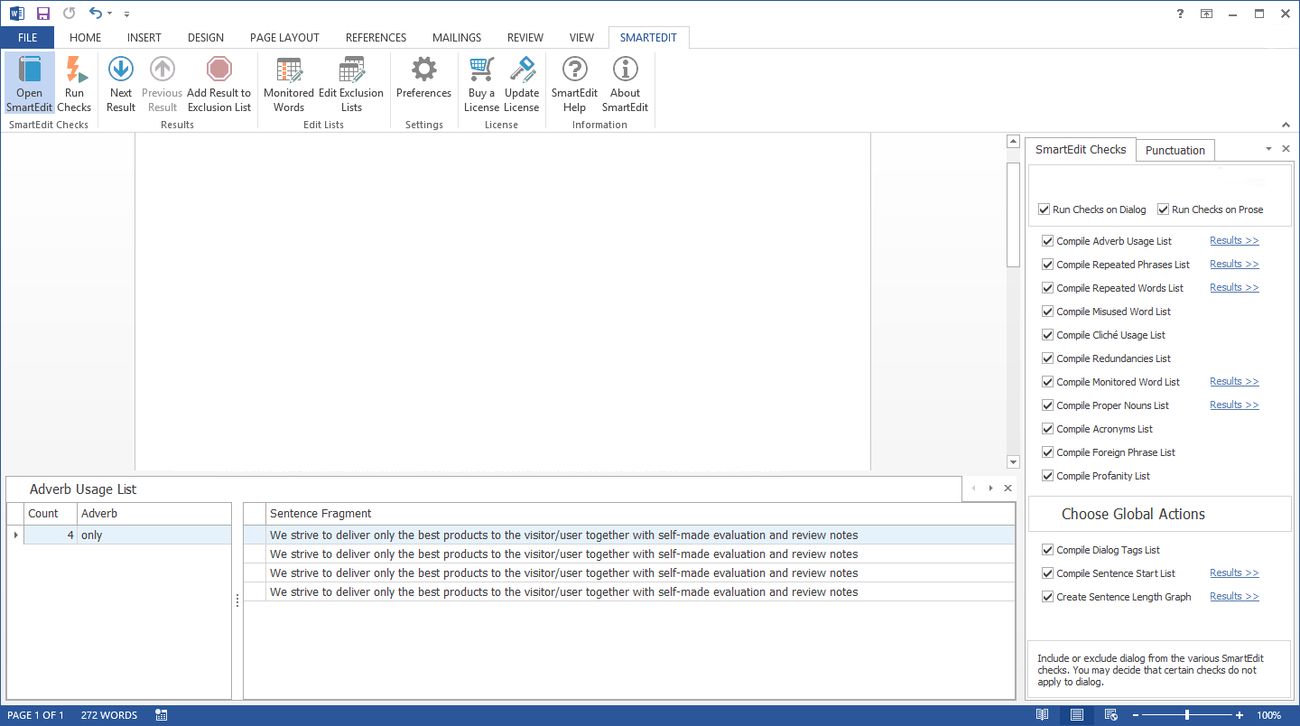Open Results for Sentence Length Graph
This screenshot has width=1300, height=726.
point(1234,597)
